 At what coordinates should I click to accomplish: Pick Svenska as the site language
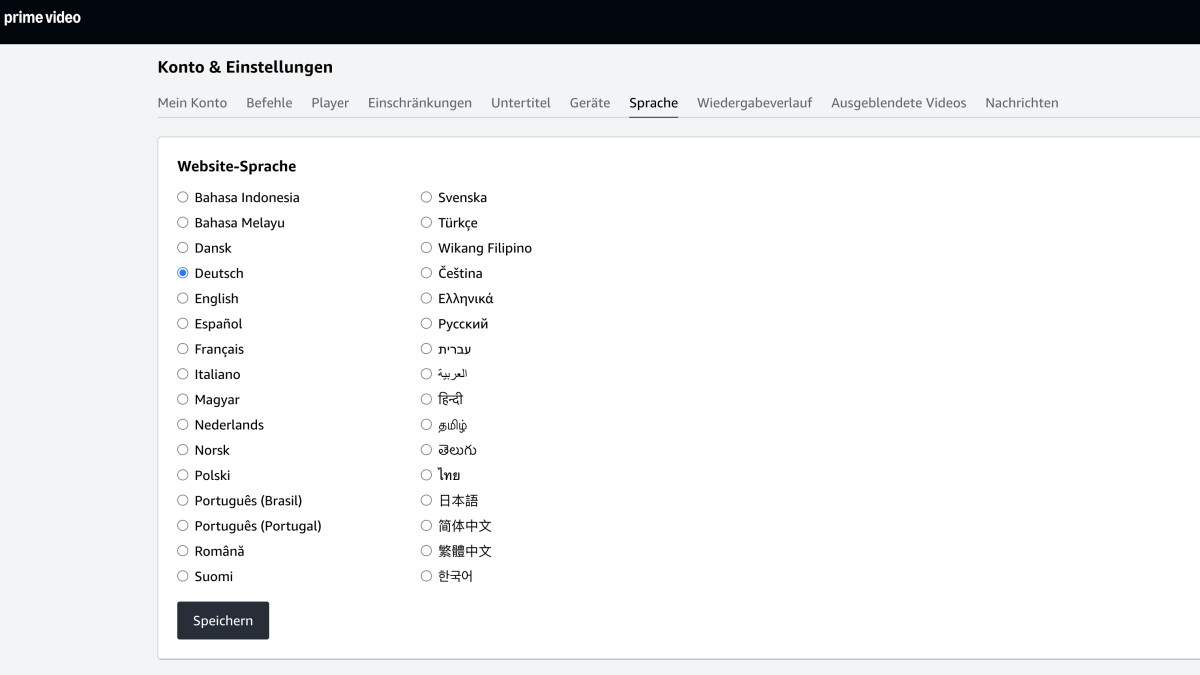[426, 197]
